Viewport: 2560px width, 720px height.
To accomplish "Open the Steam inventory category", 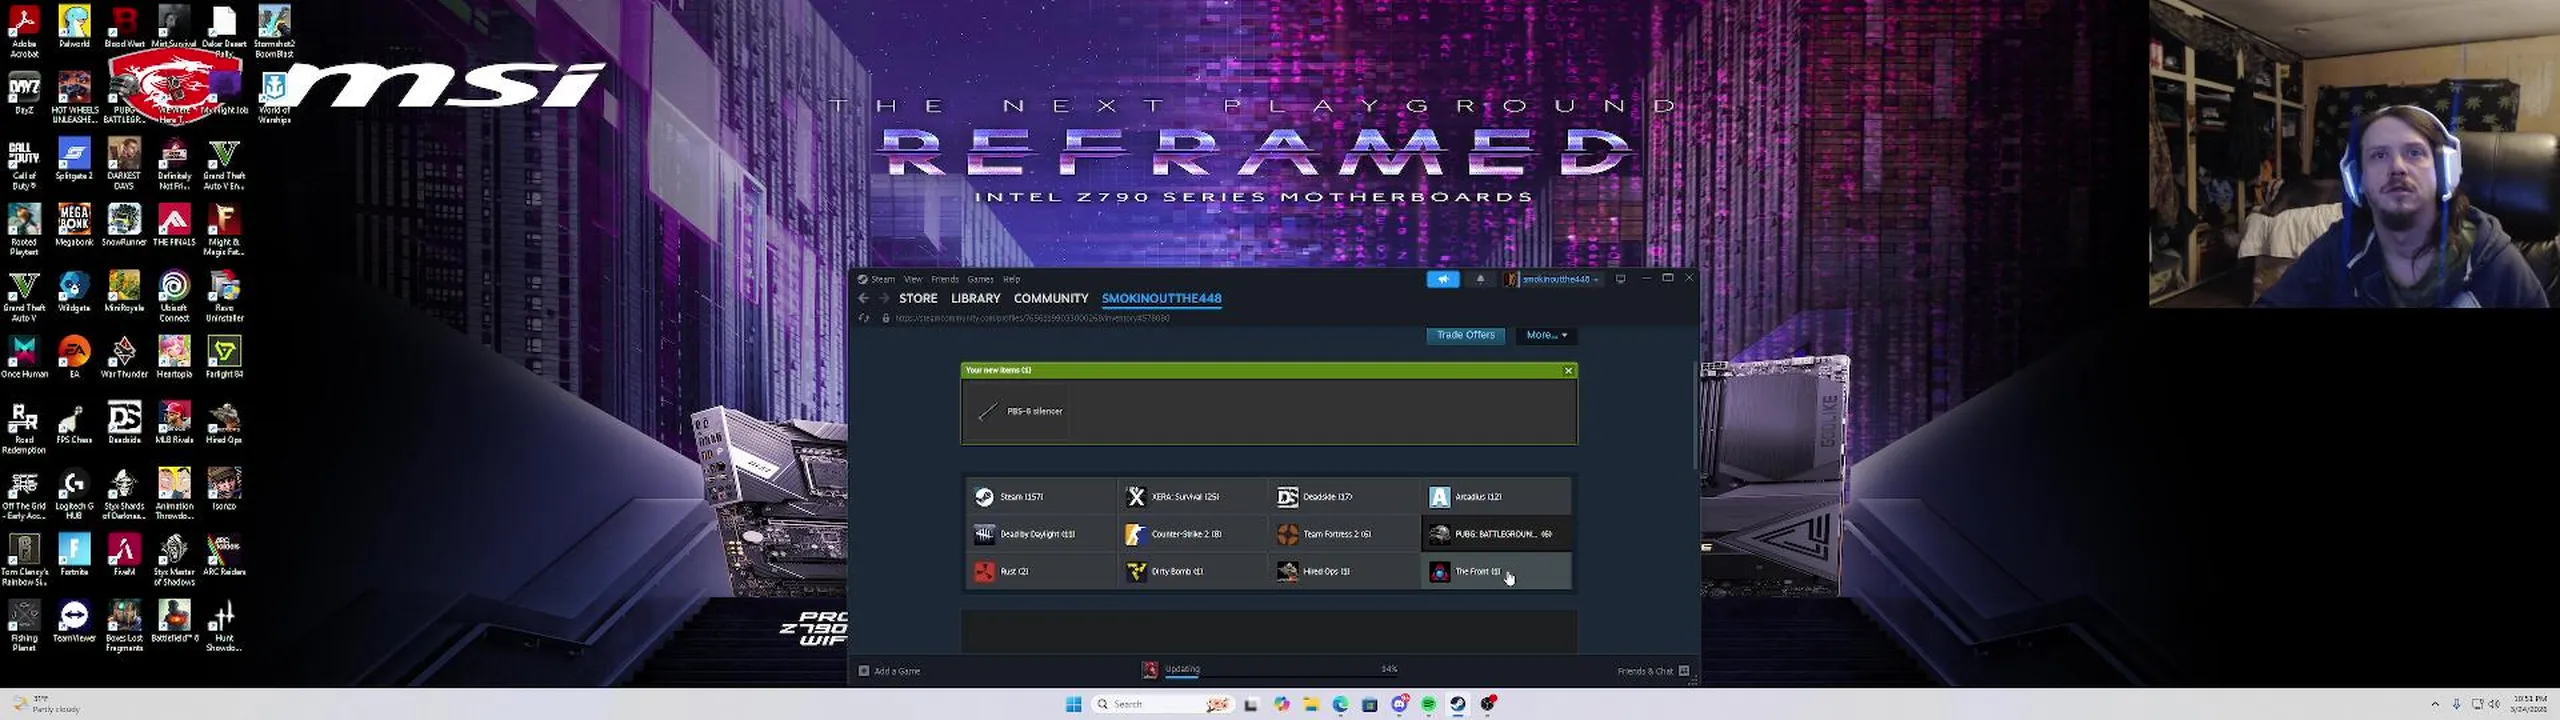I will [x=1041, y=496].
